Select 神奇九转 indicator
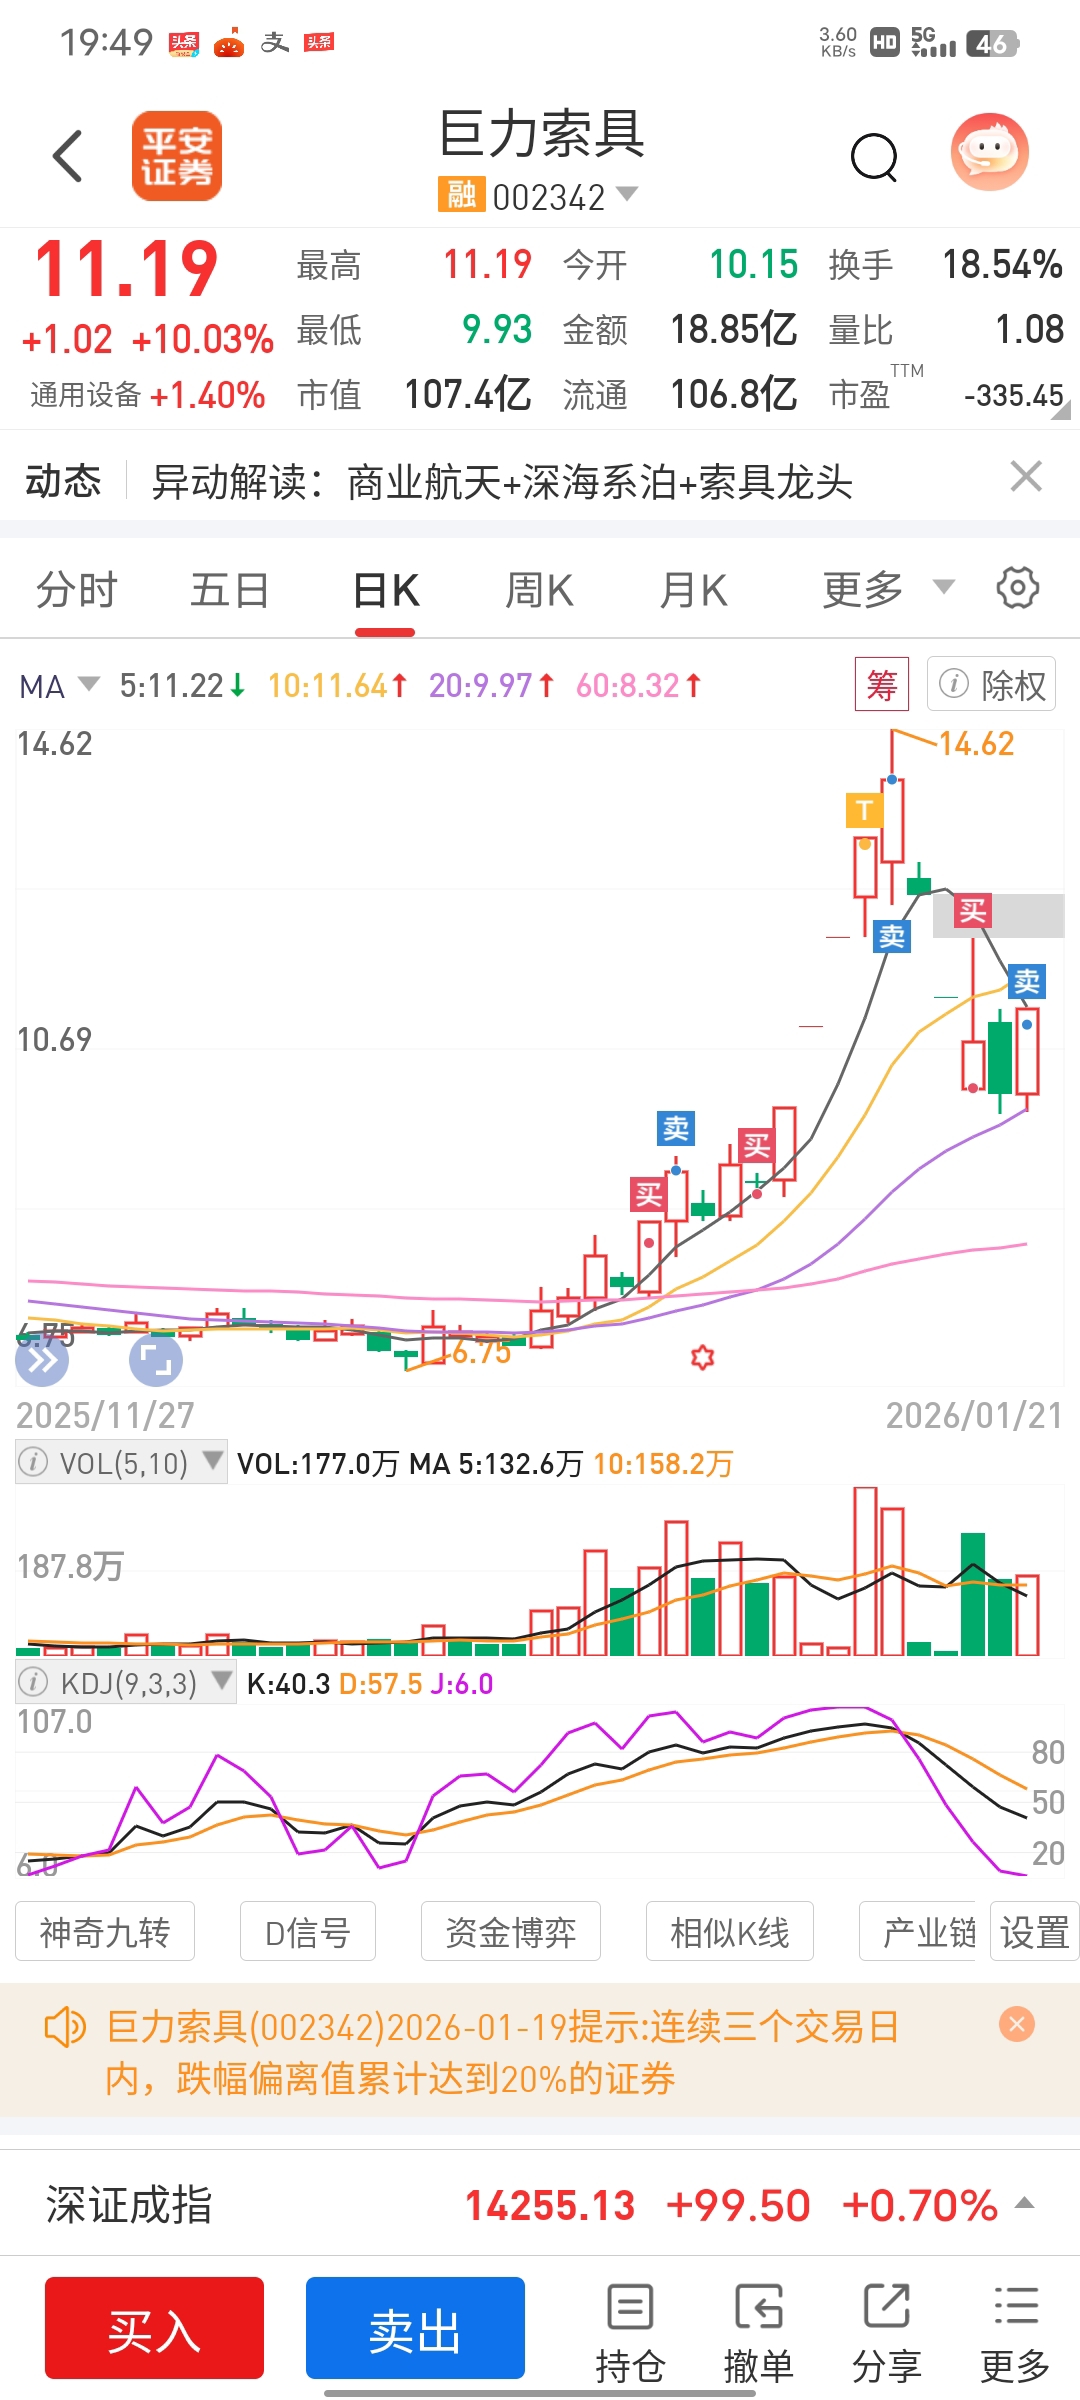Image resolution: width=1080 pixels, height=2400 pixels. click(x=105, y=1932)
